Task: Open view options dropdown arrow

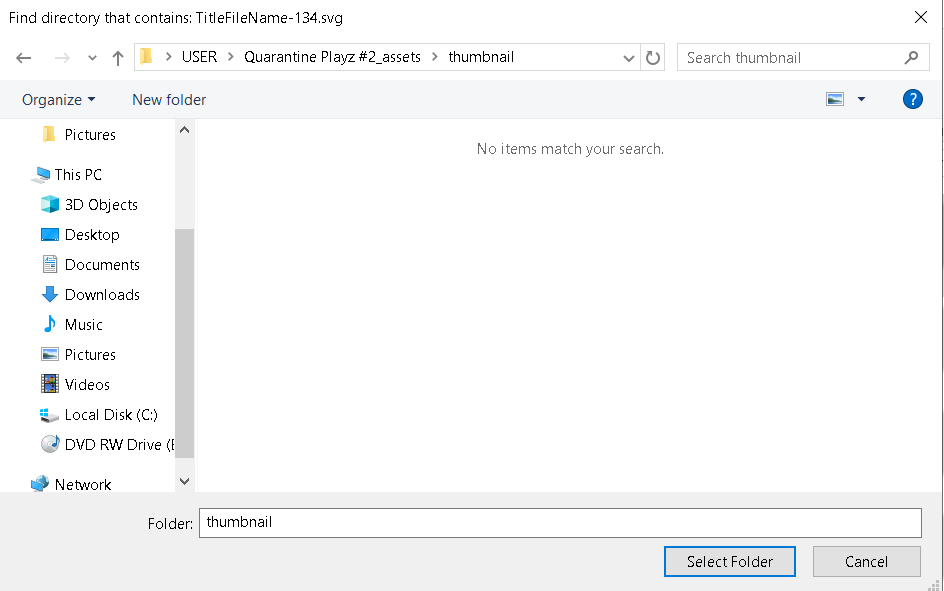Action: pos(862,99)
